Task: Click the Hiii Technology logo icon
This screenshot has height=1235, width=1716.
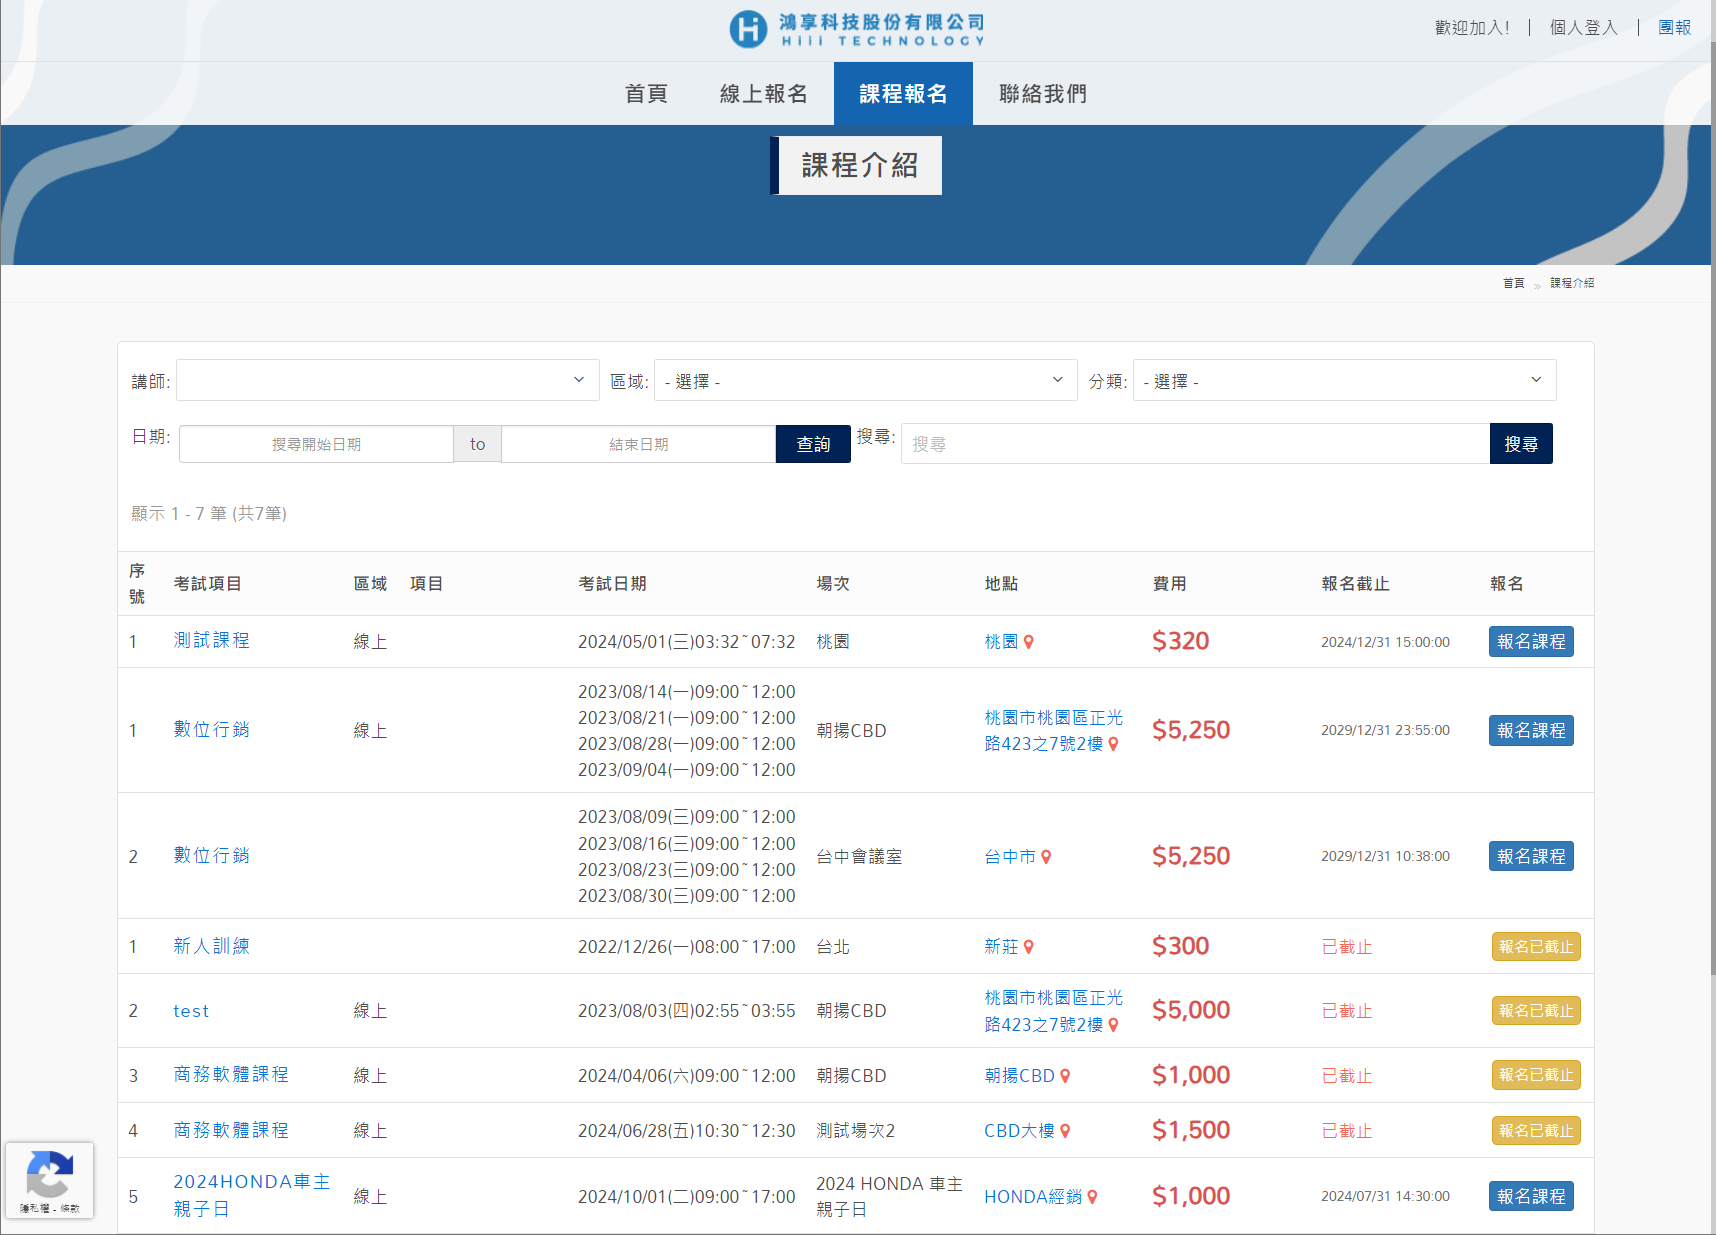Action: pos(748,29)
